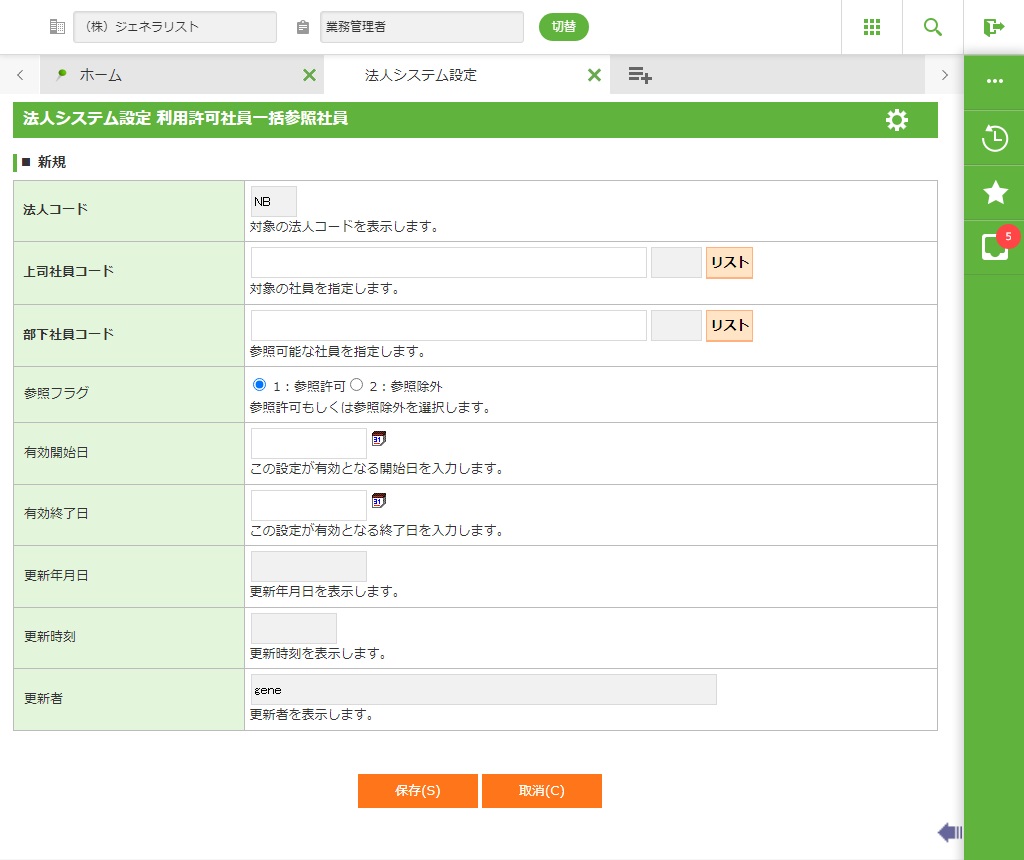Select the 2：参照除外 radio button
The image size is (1024, 860).
(356, 384)
